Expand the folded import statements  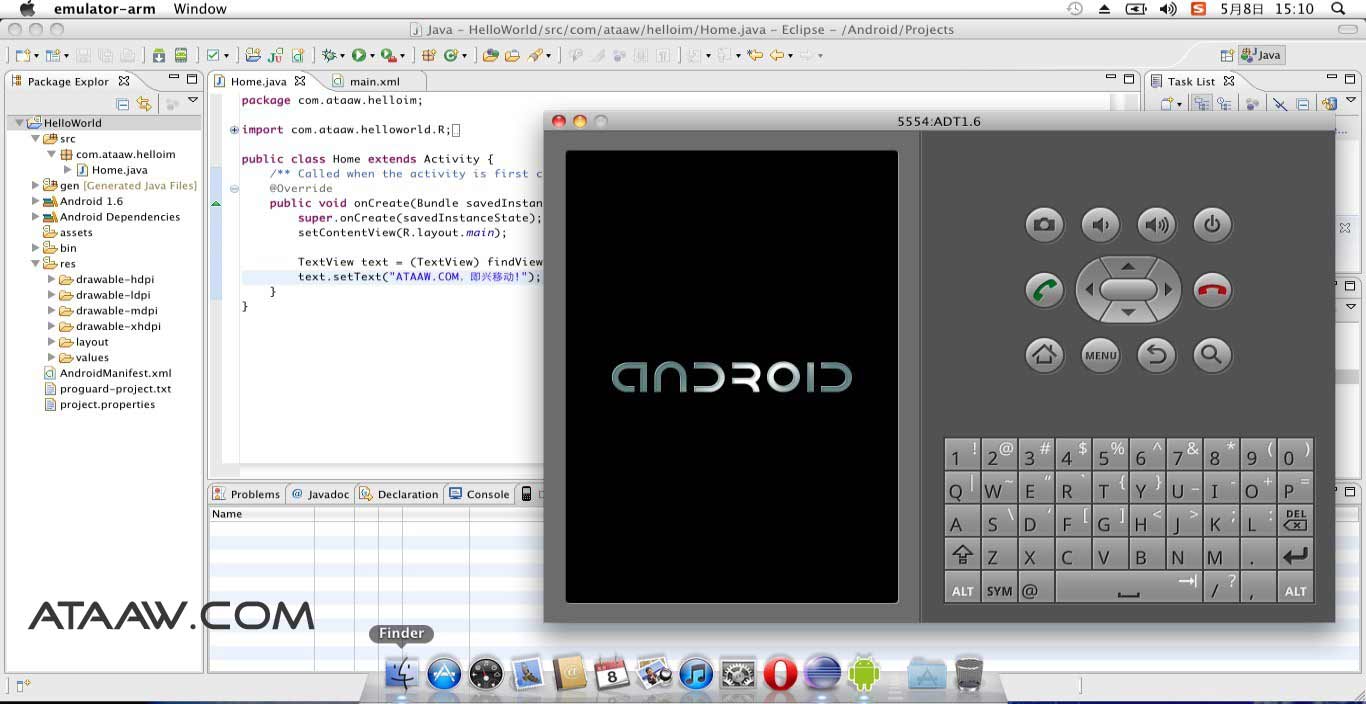click(x=234, y=130)
